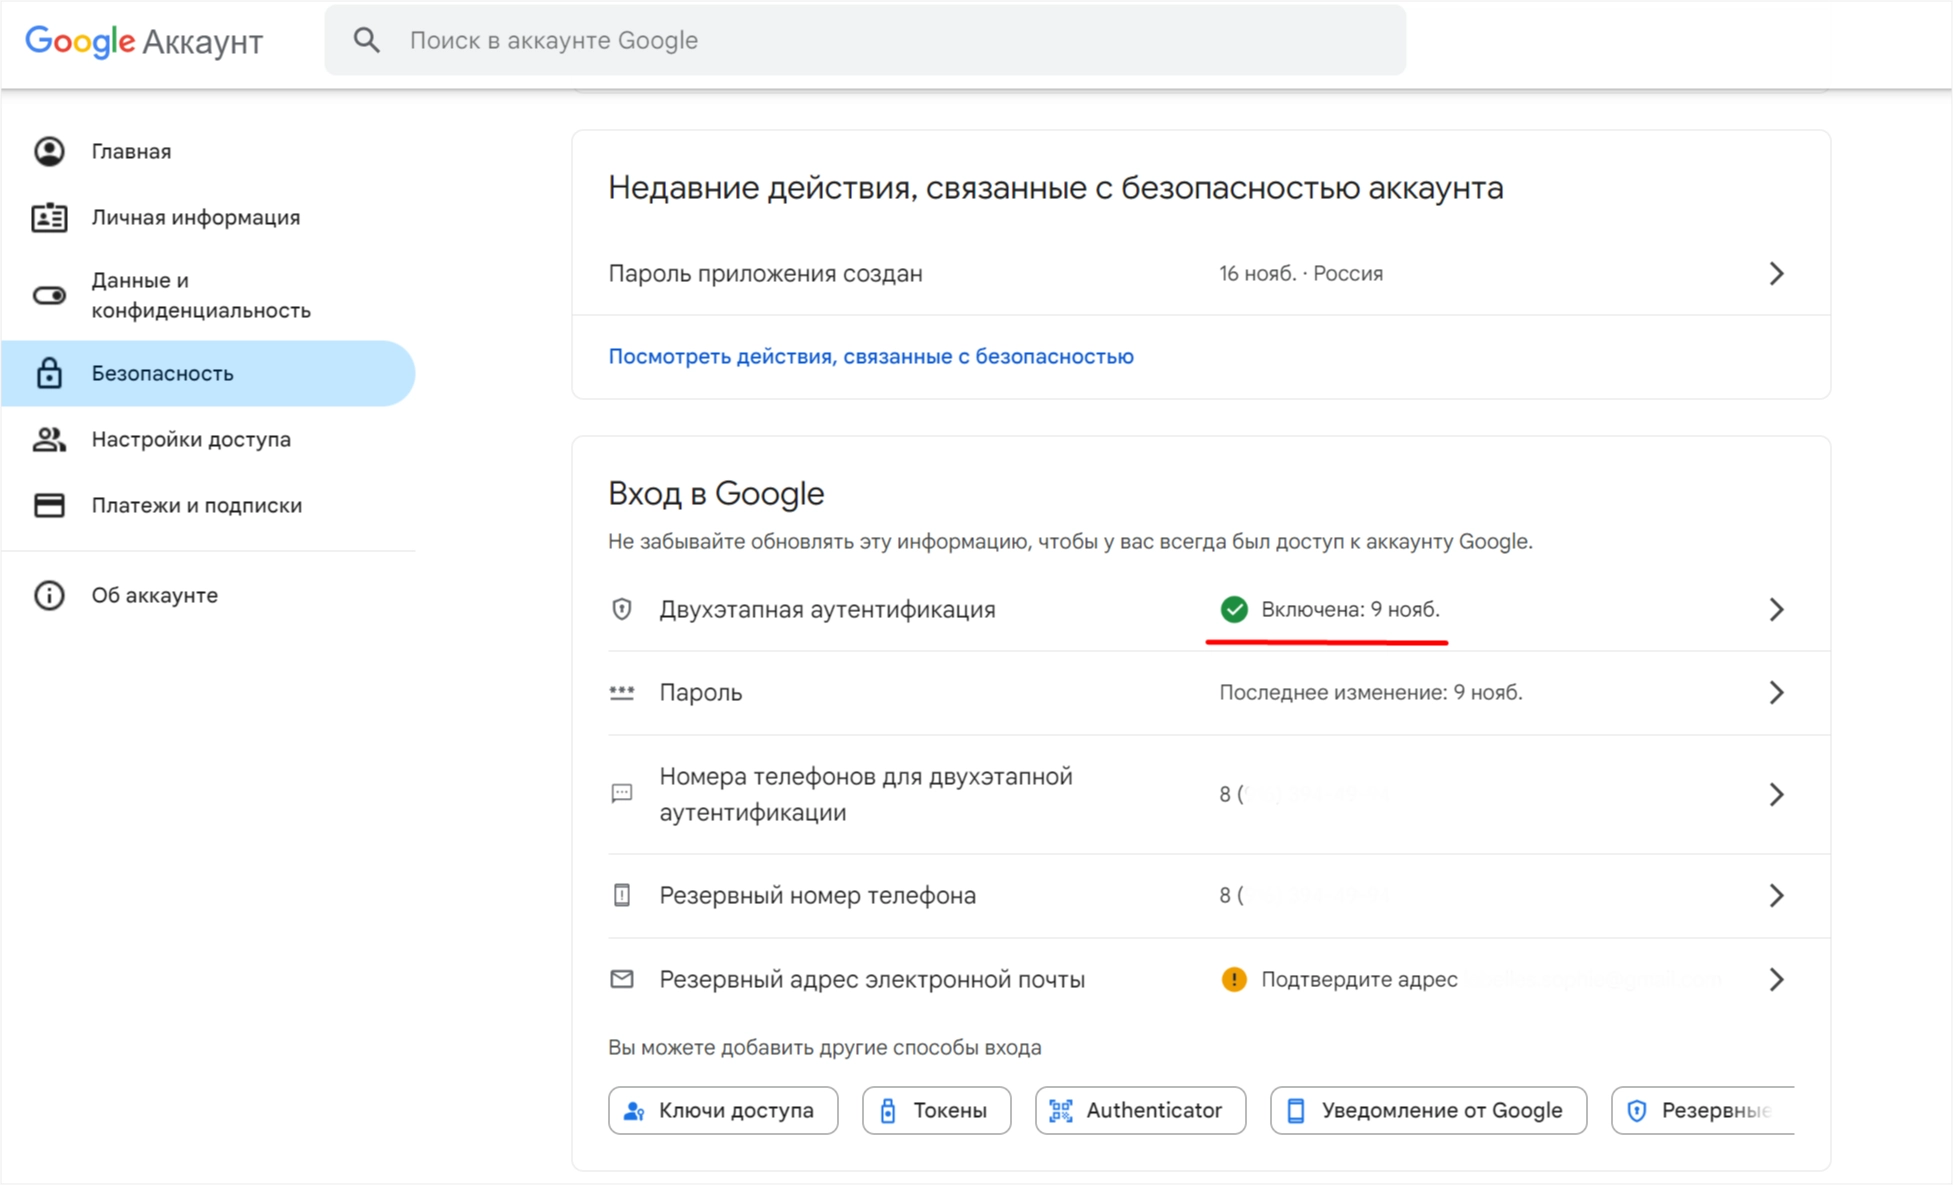The height and width of the screenshot is (1185, 1953).
Task: Open Данные и конфиденциальность section
Action: pos(208,295)
